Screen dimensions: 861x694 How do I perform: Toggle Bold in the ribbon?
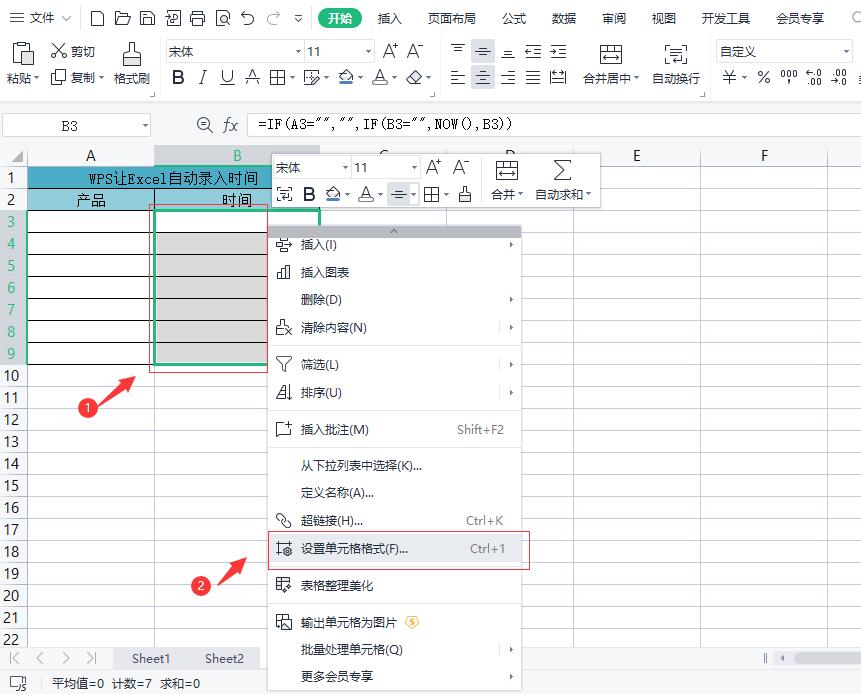pos(178,77)
